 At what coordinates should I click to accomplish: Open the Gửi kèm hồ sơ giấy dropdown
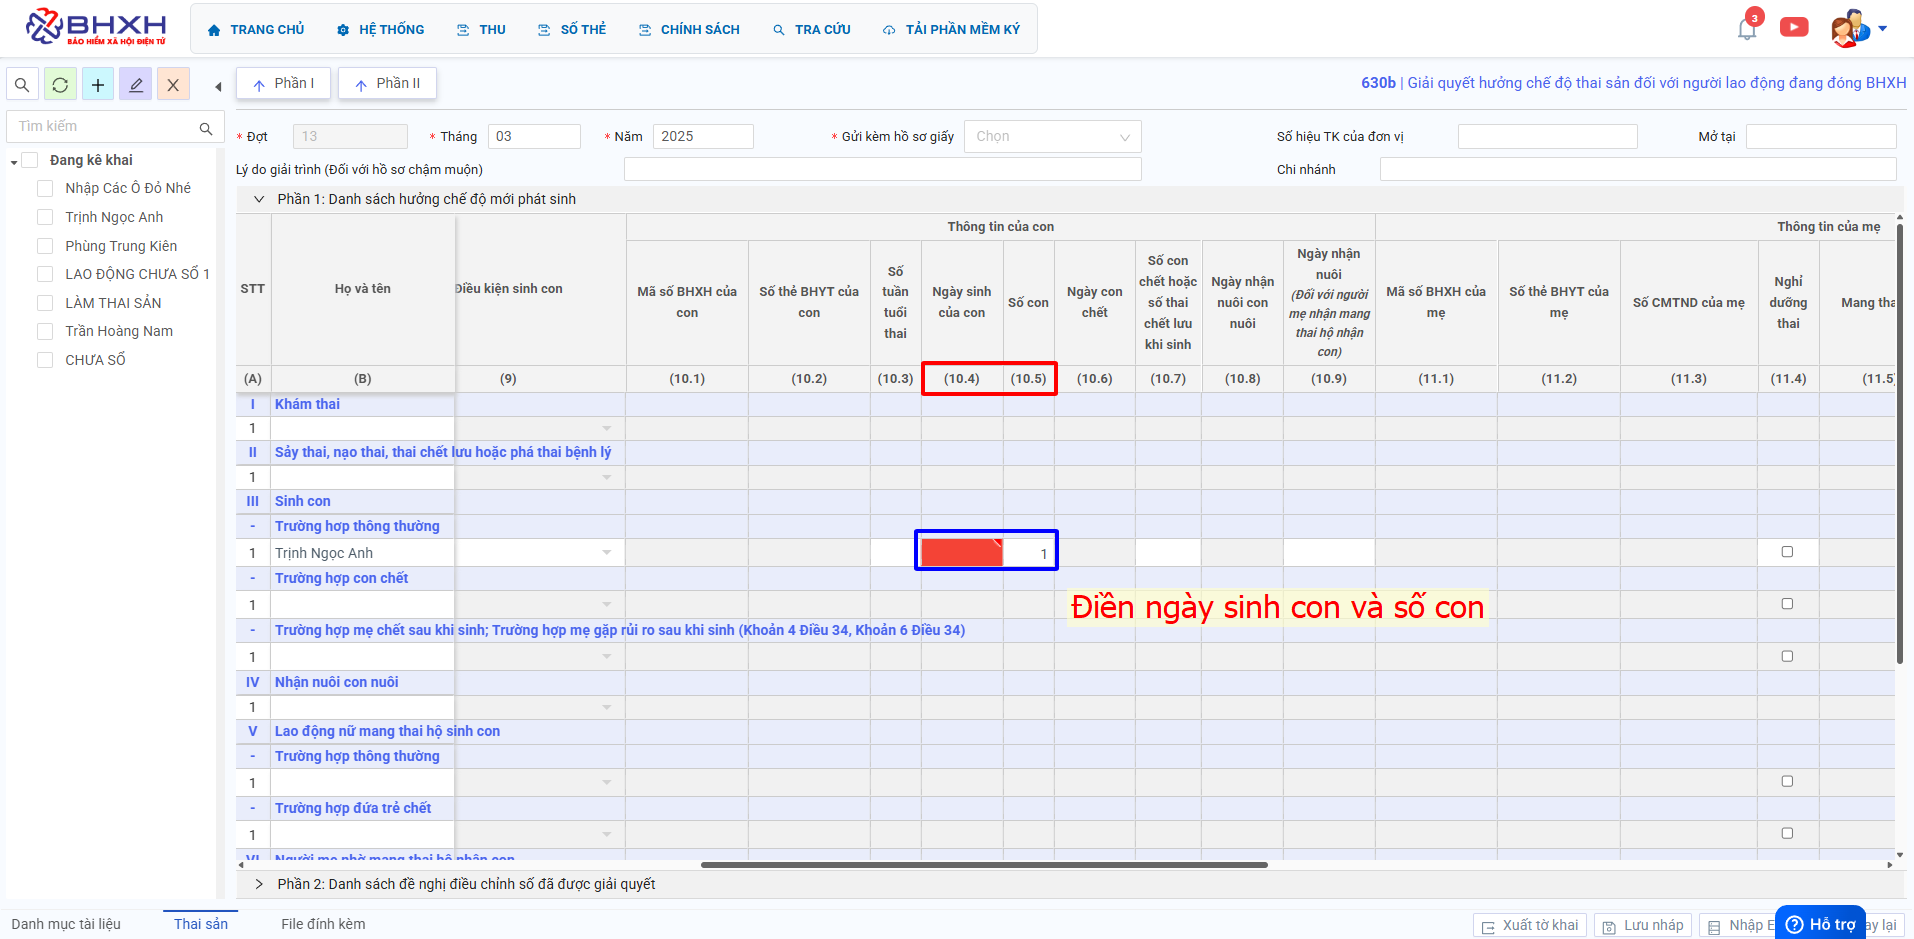(x=1052, y=137)
